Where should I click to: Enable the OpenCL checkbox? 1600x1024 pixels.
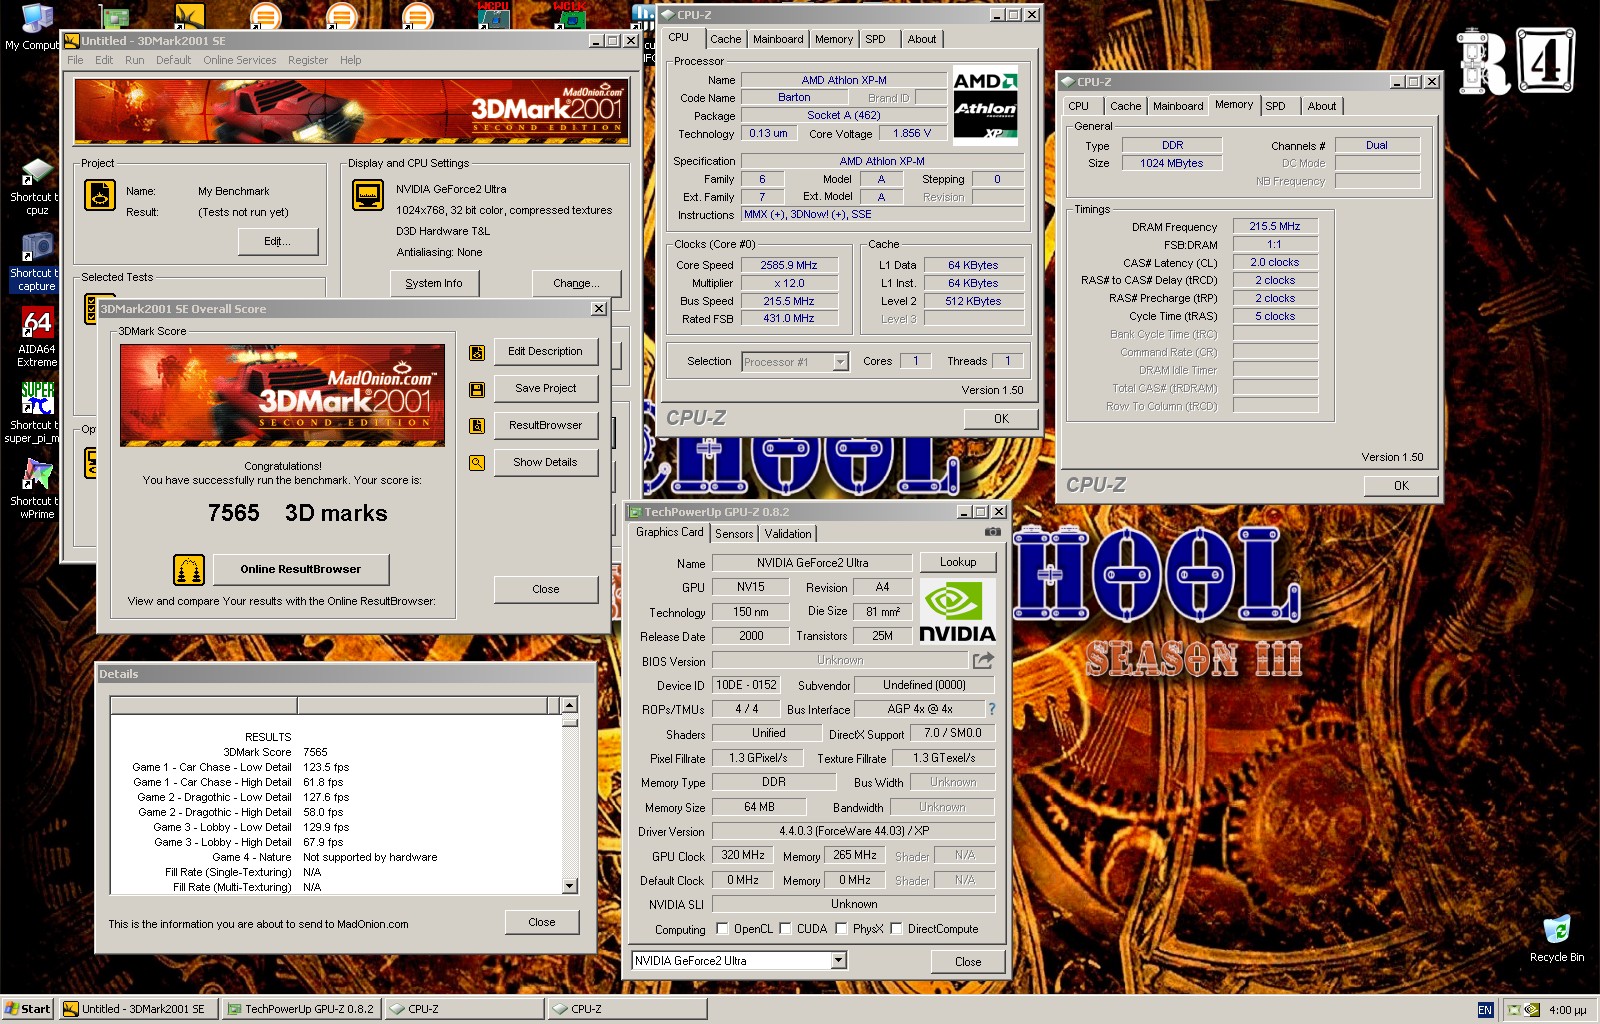coord(723,929)
